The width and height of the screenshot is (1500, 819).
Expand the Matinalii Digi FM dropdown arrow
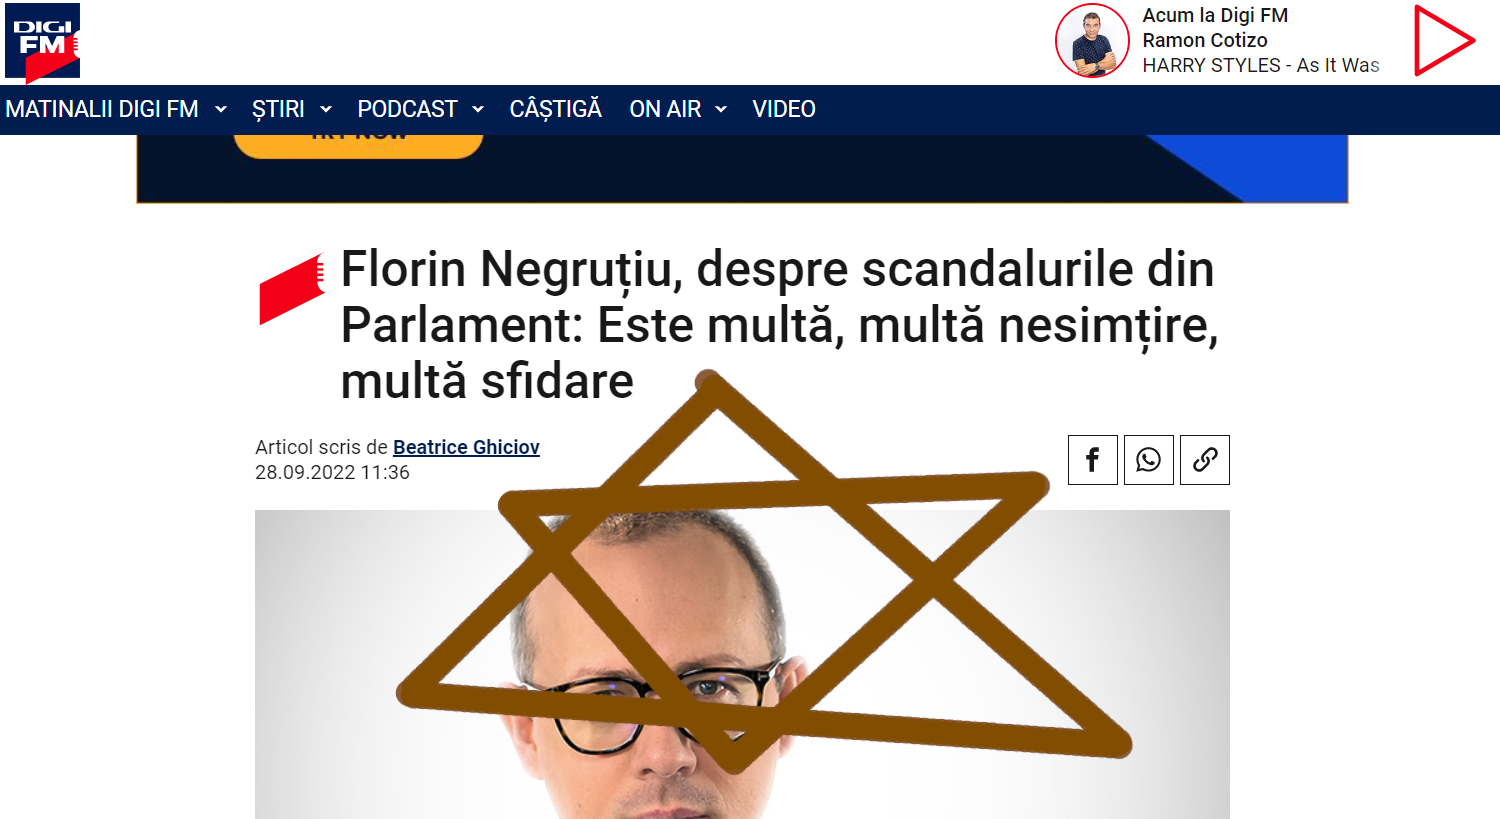pyautogui.click(x=221, y=109)
